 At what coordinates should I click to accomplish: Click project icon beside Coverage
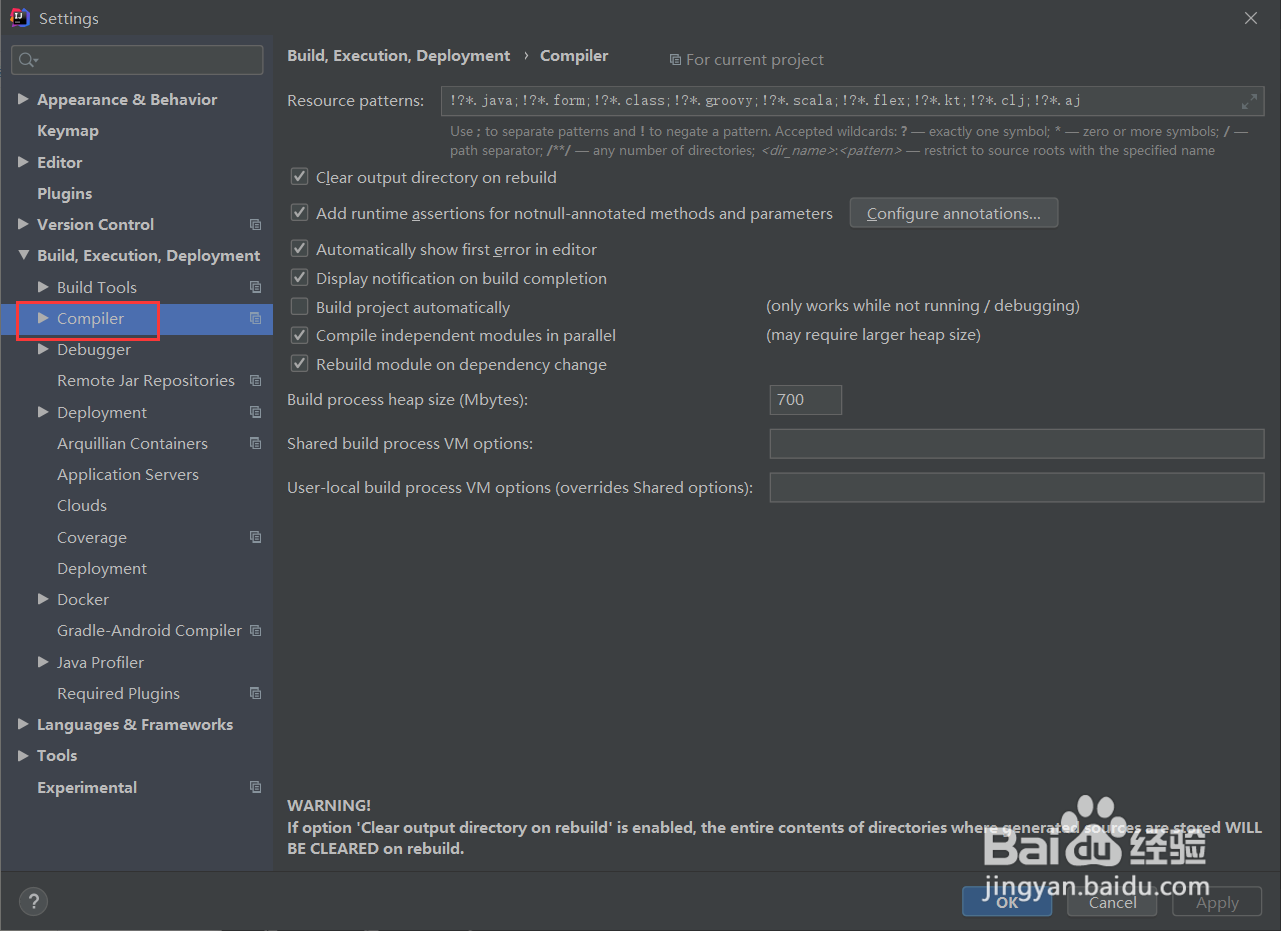click(255, 537)
